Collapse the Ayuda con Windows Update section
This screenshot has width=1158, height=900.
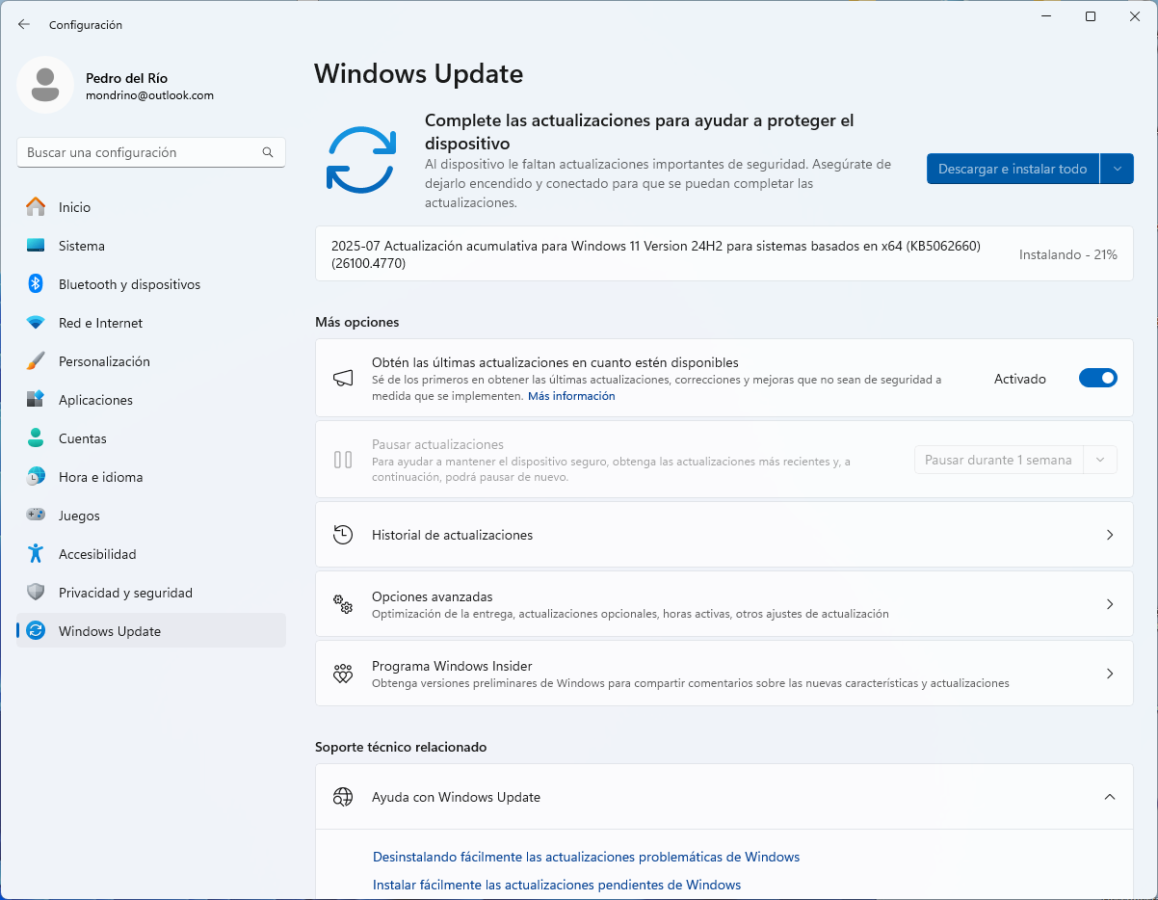(x=1109, y=797)
